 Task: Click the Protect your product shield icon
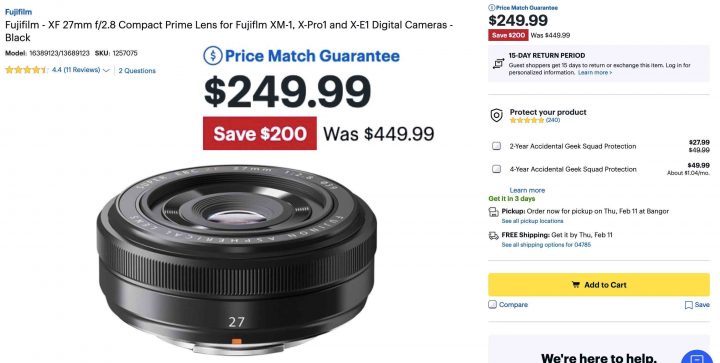coord(496,115)
